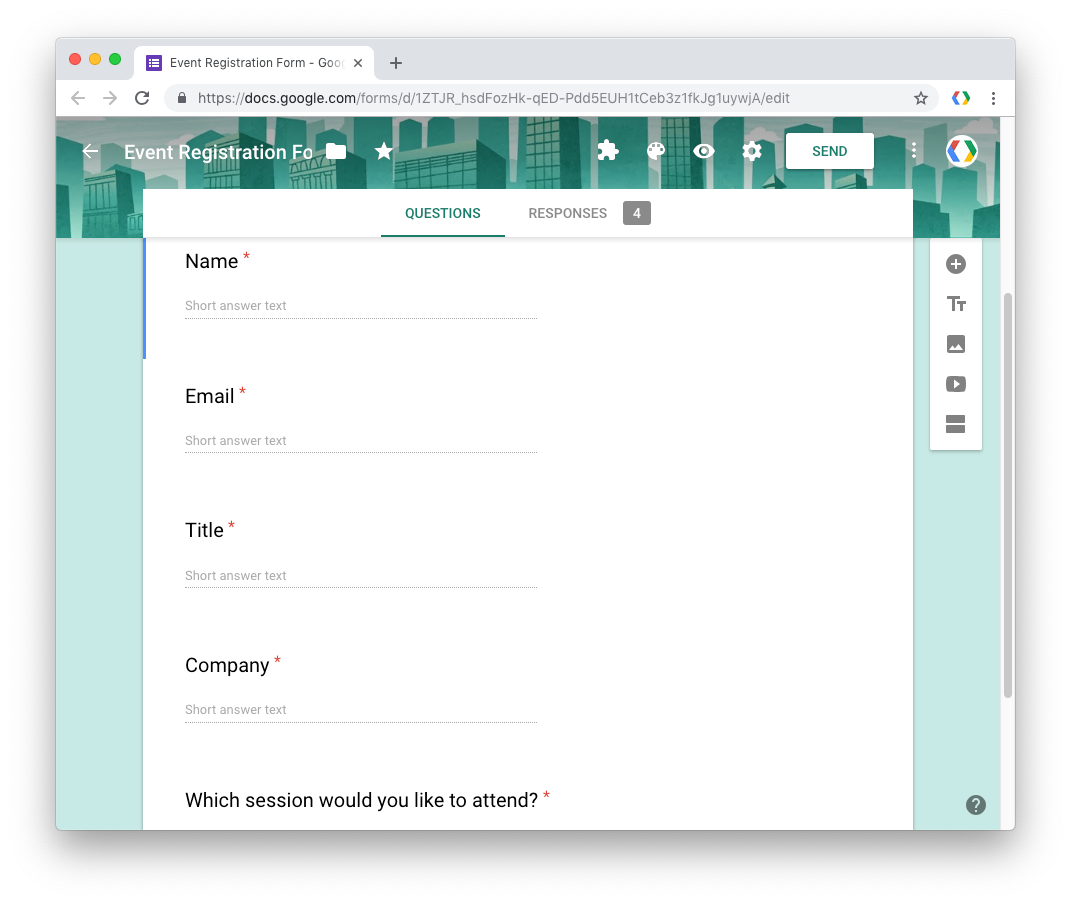
Task: Click the SEND button
Action: tap(829, 151)
